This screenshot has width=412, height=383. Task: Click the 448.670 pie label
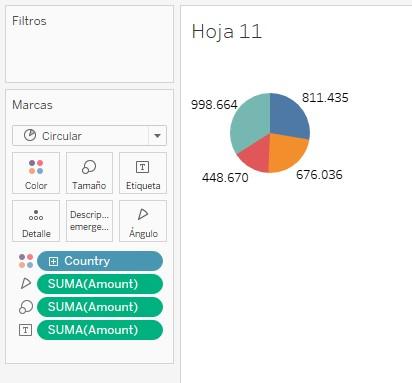(225, 177)
